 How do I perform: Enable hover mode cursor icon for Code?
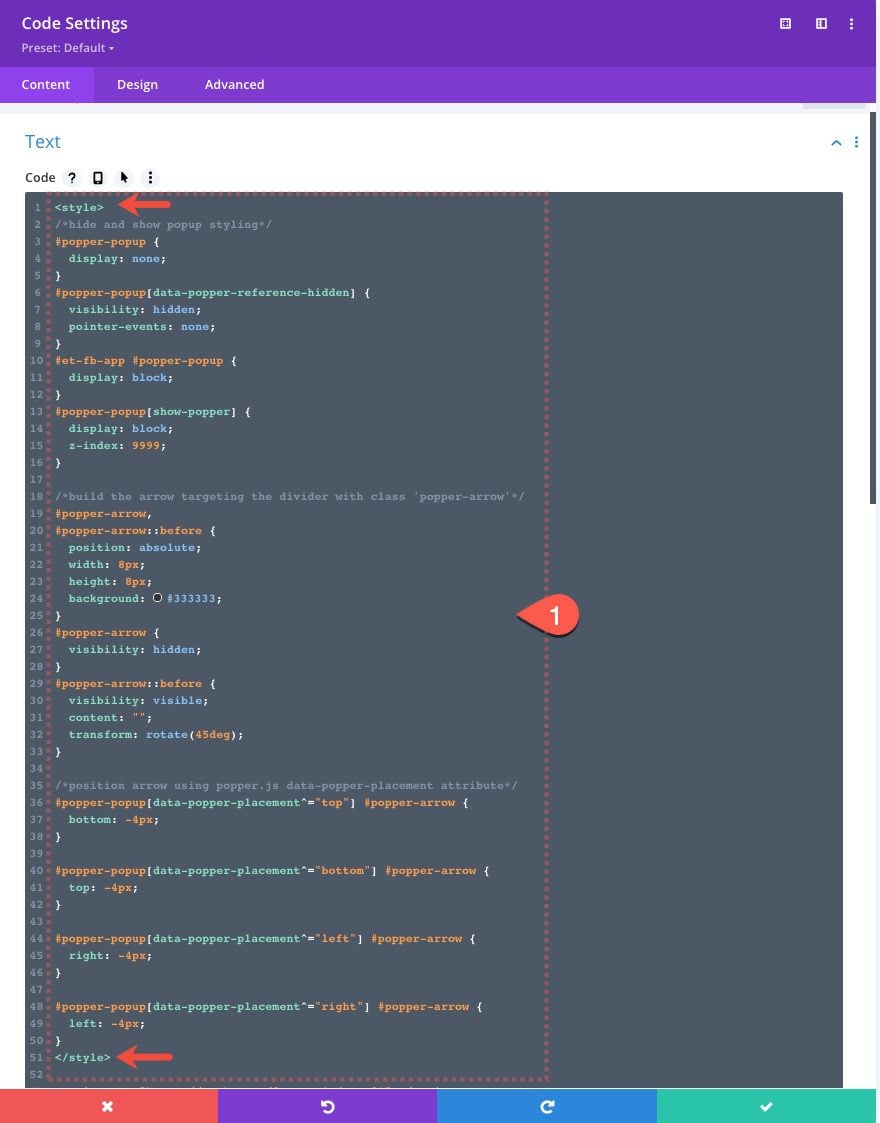click(124, 178)
